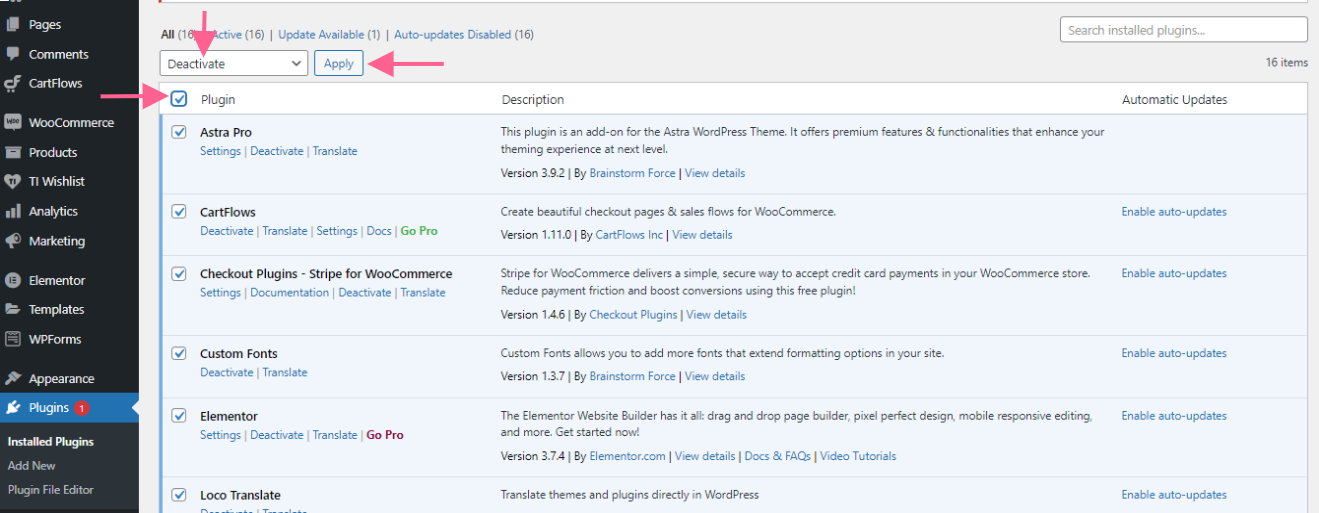Click the Comments speech bubble icon

[x=12, y=54]
